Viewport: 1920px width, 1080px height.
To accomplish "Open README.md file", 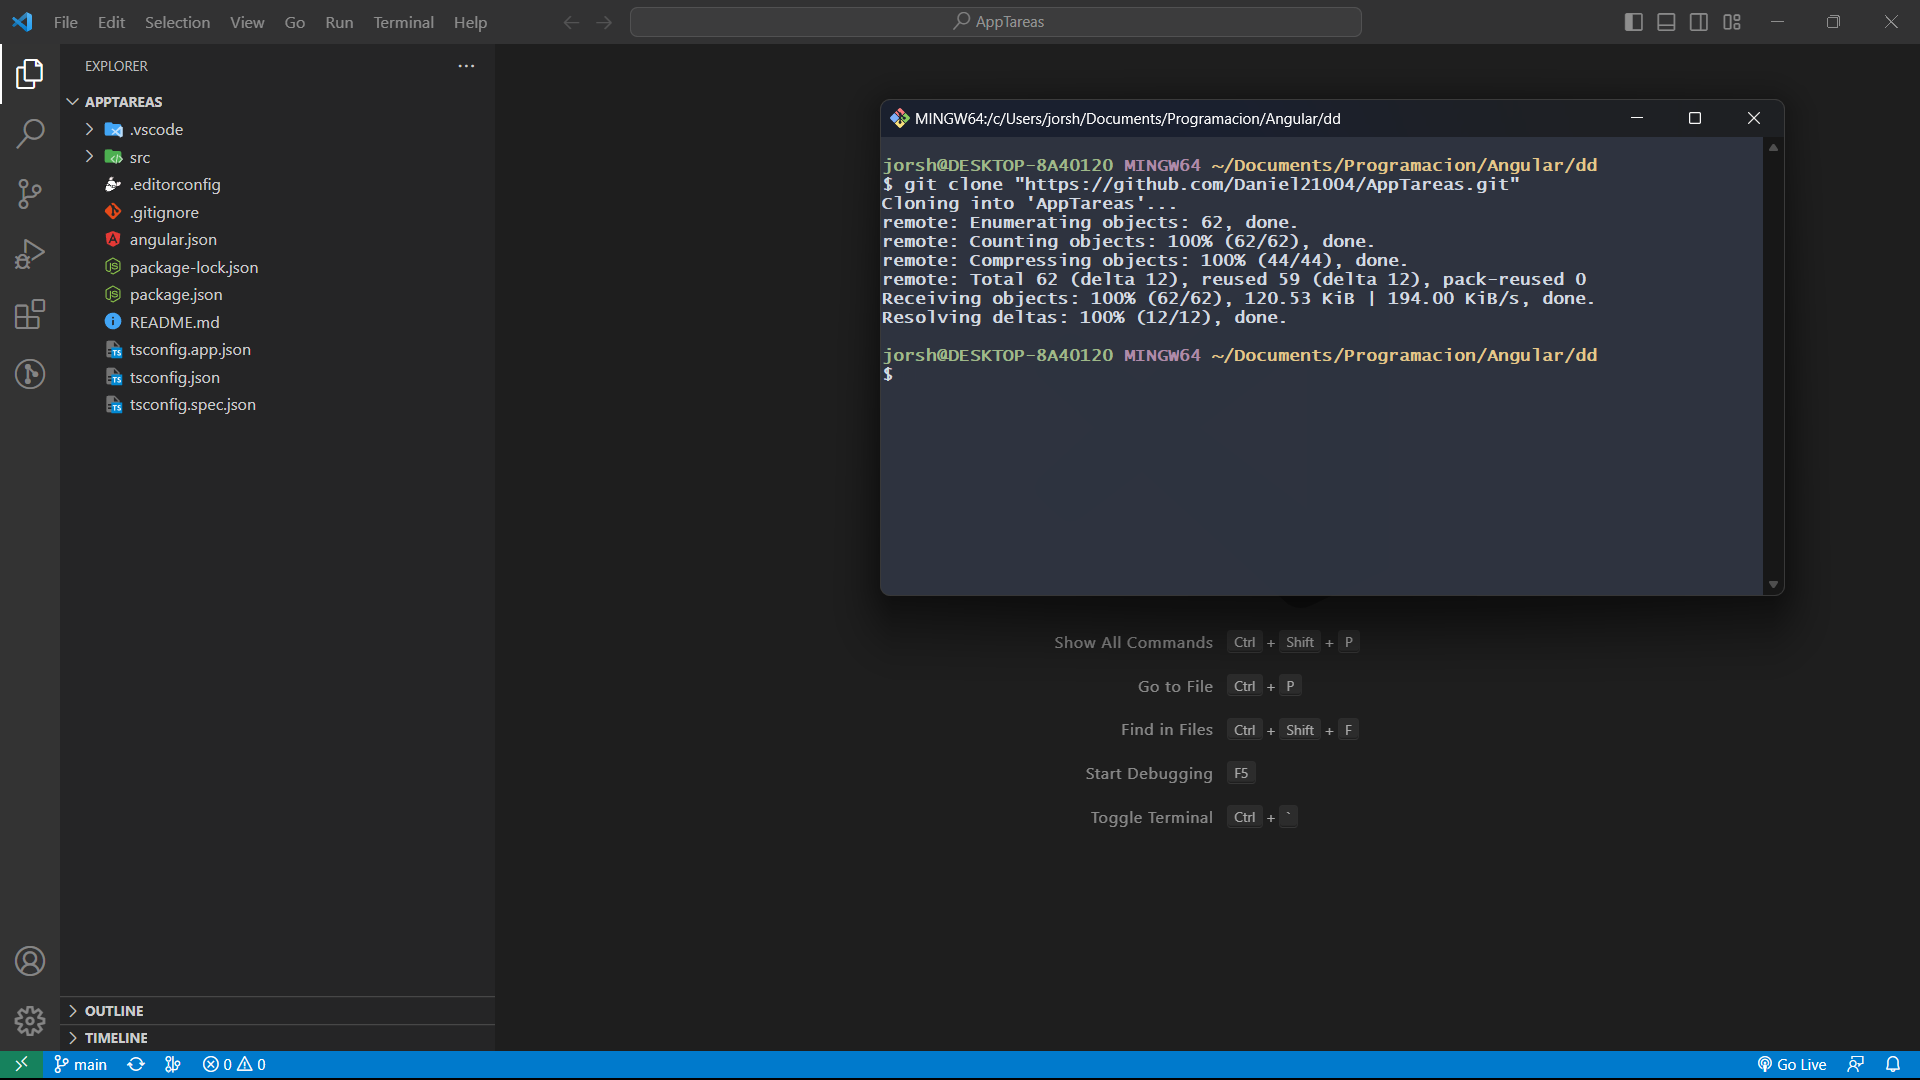I will click(x=174, y=322).
